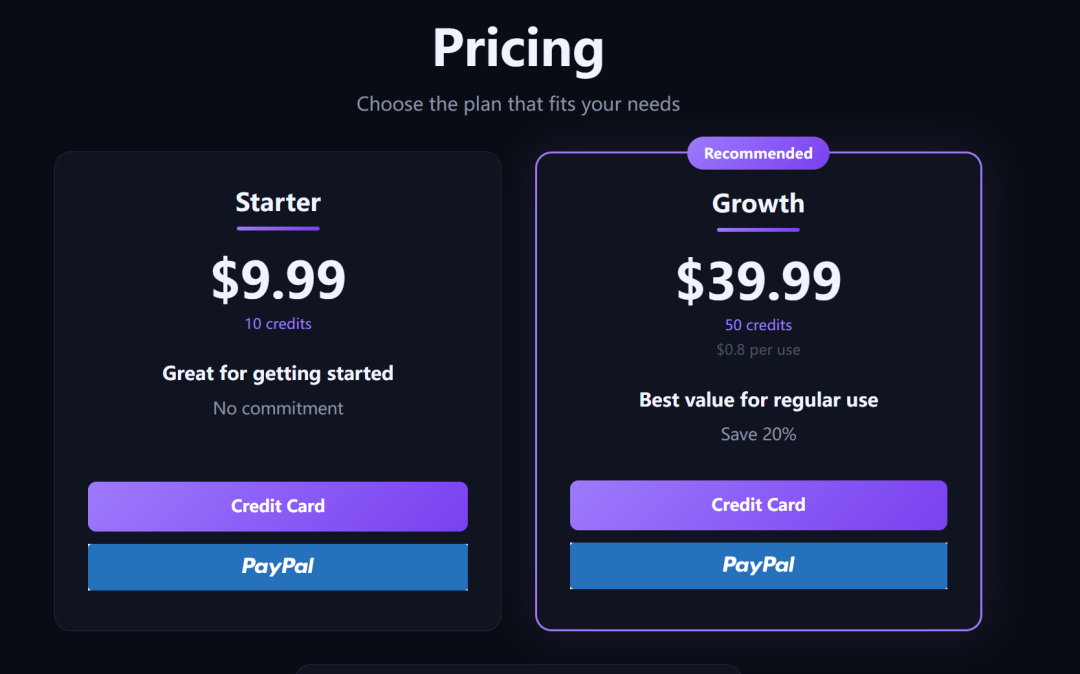Click the purple underline beneath Starter
The image size is (1080, 674).
(278, 229)
